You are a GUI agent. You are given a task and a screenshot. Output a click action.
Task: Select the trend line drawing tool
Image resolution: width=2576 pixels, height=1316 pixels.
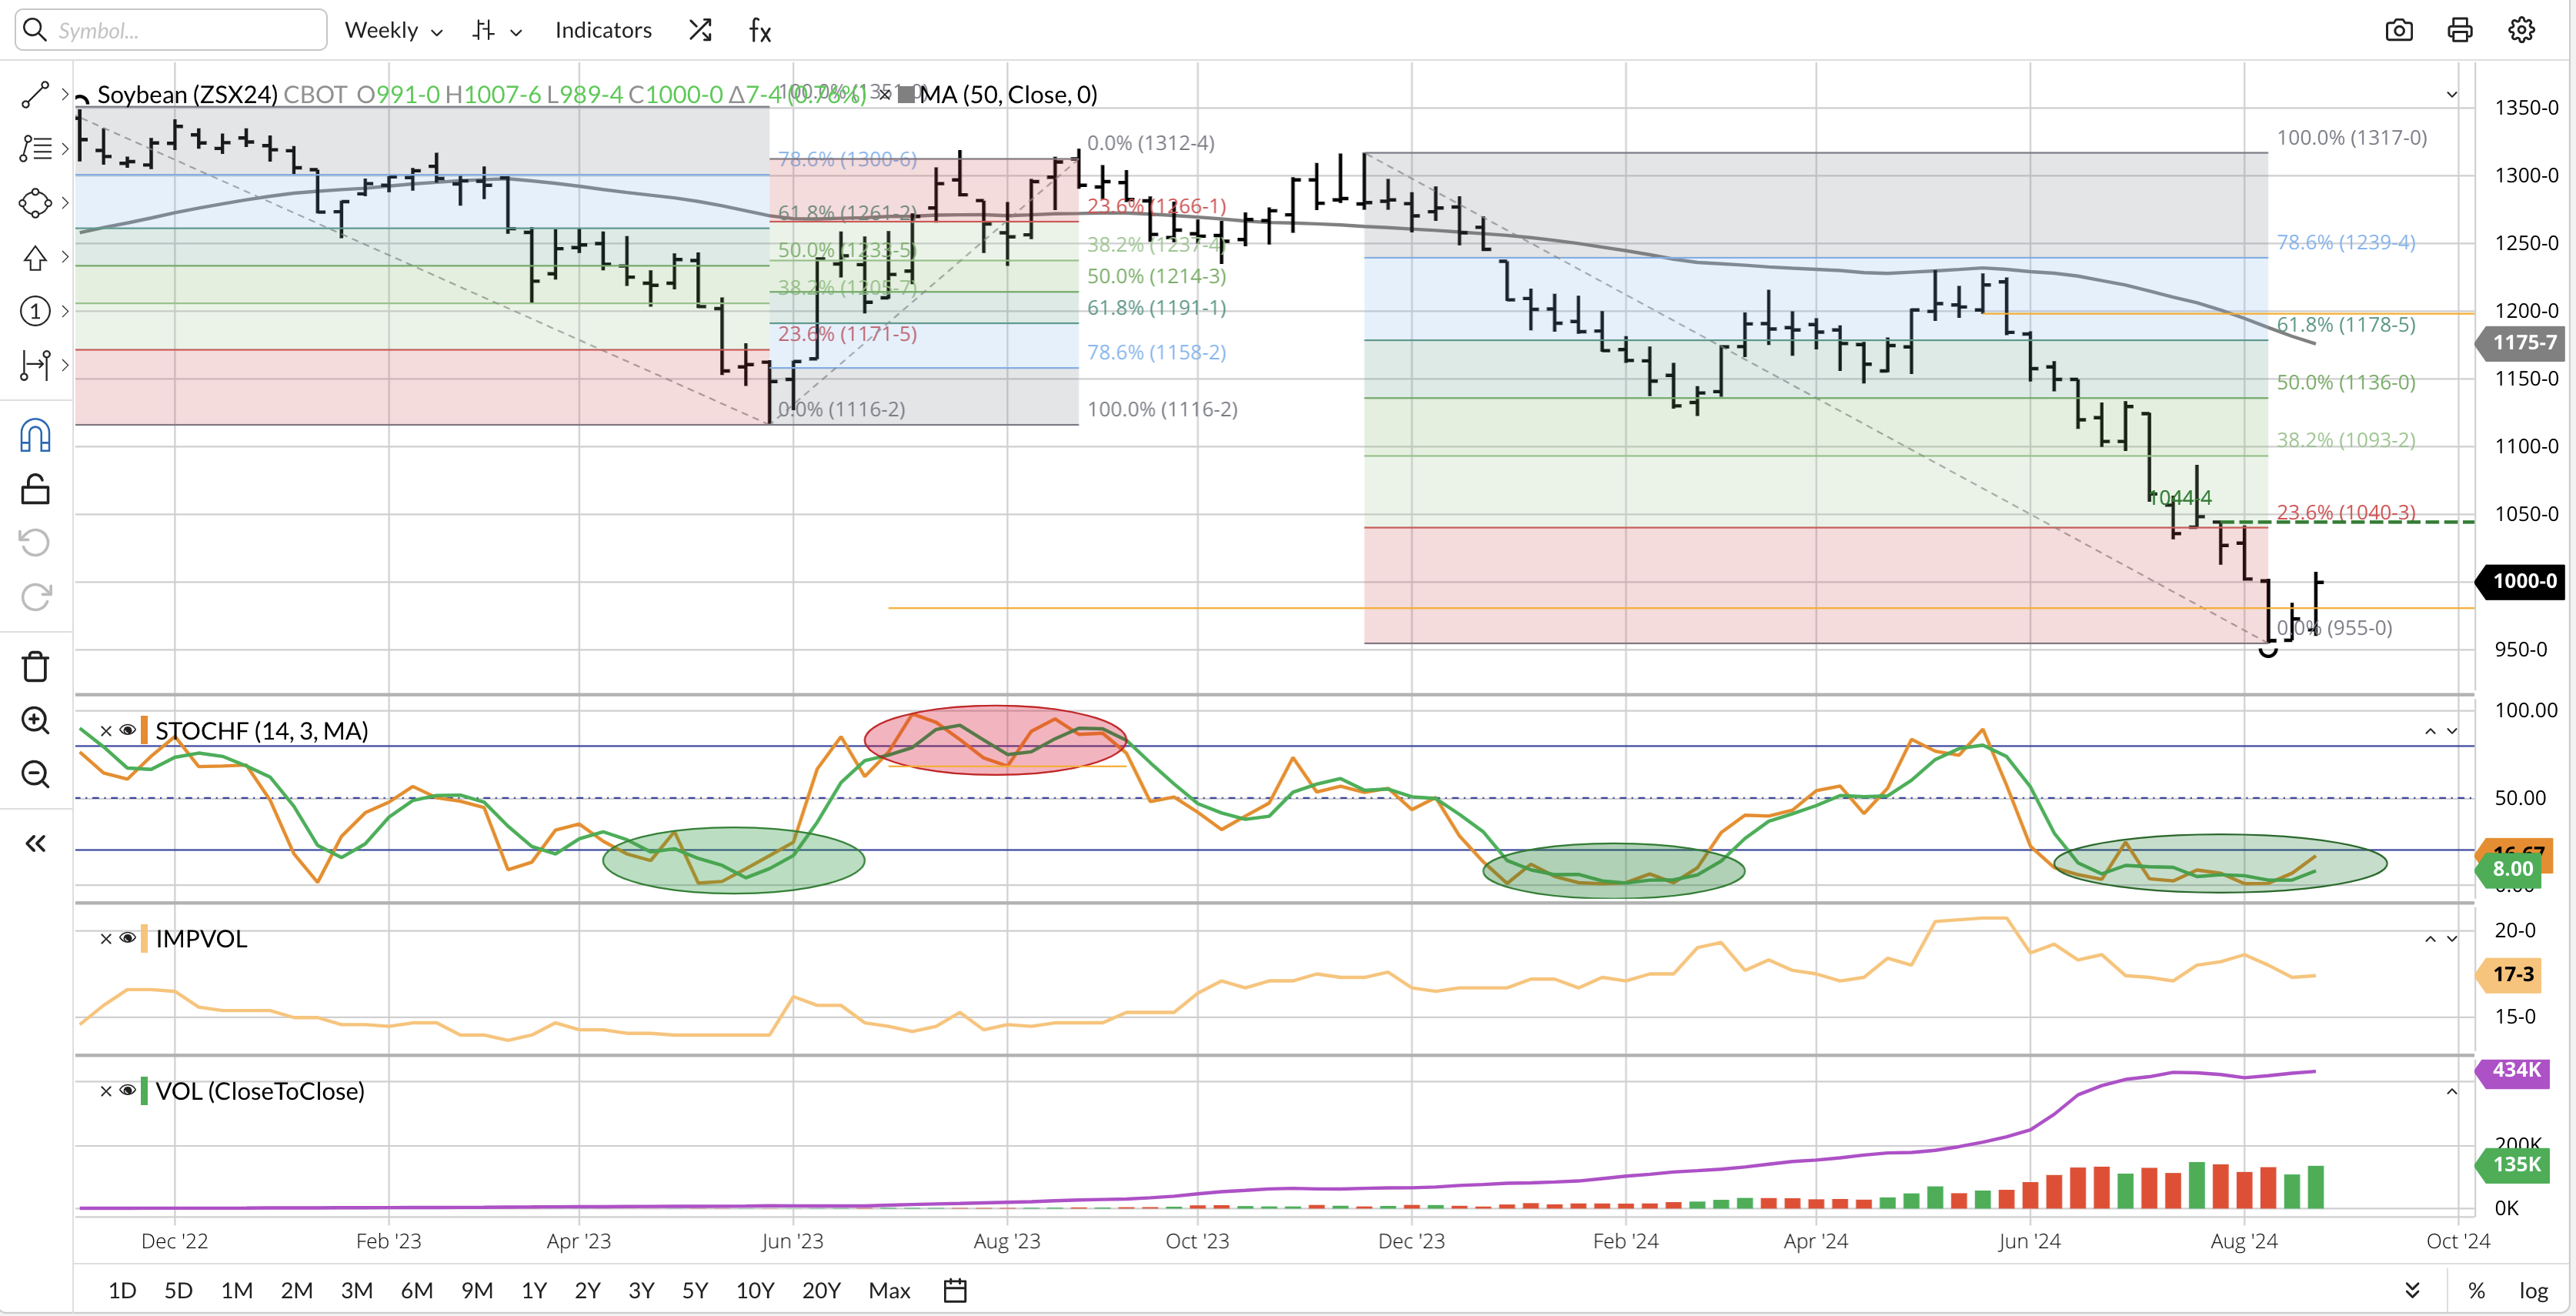[35, 95]
